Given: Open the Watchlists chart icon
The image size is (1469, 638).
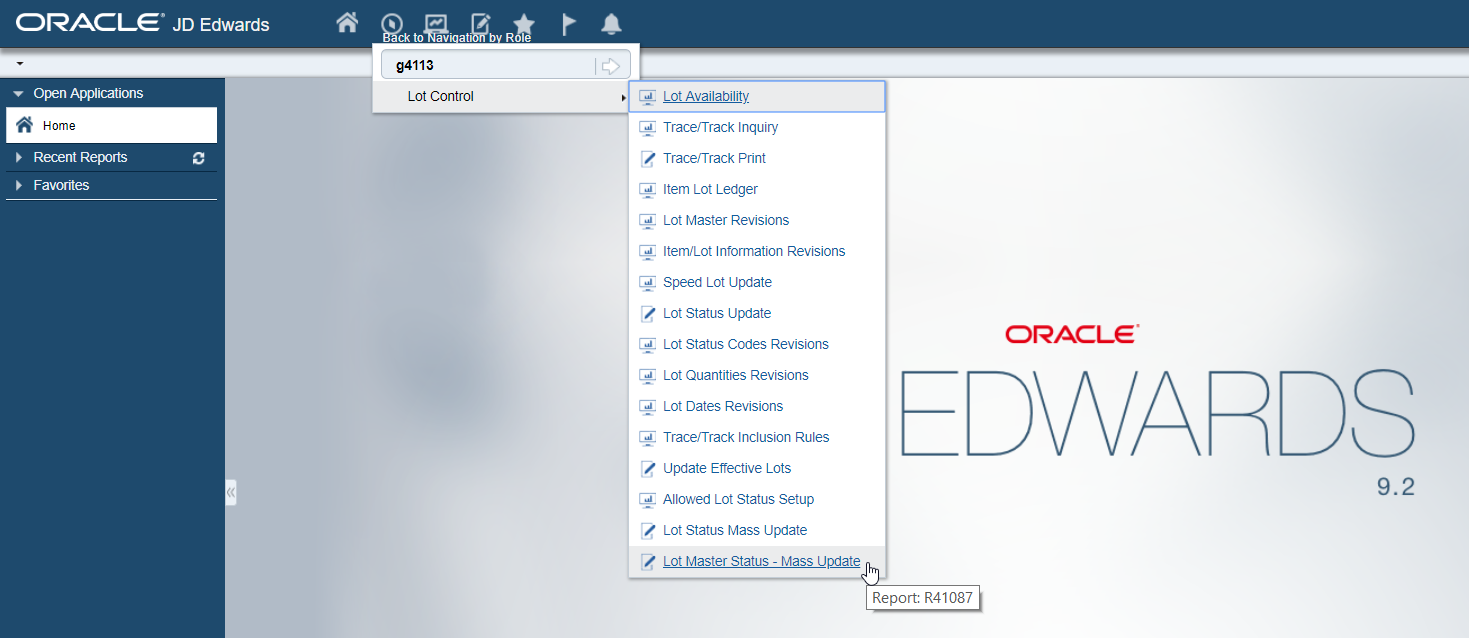Looking at the screenshot, I should 436,23.
